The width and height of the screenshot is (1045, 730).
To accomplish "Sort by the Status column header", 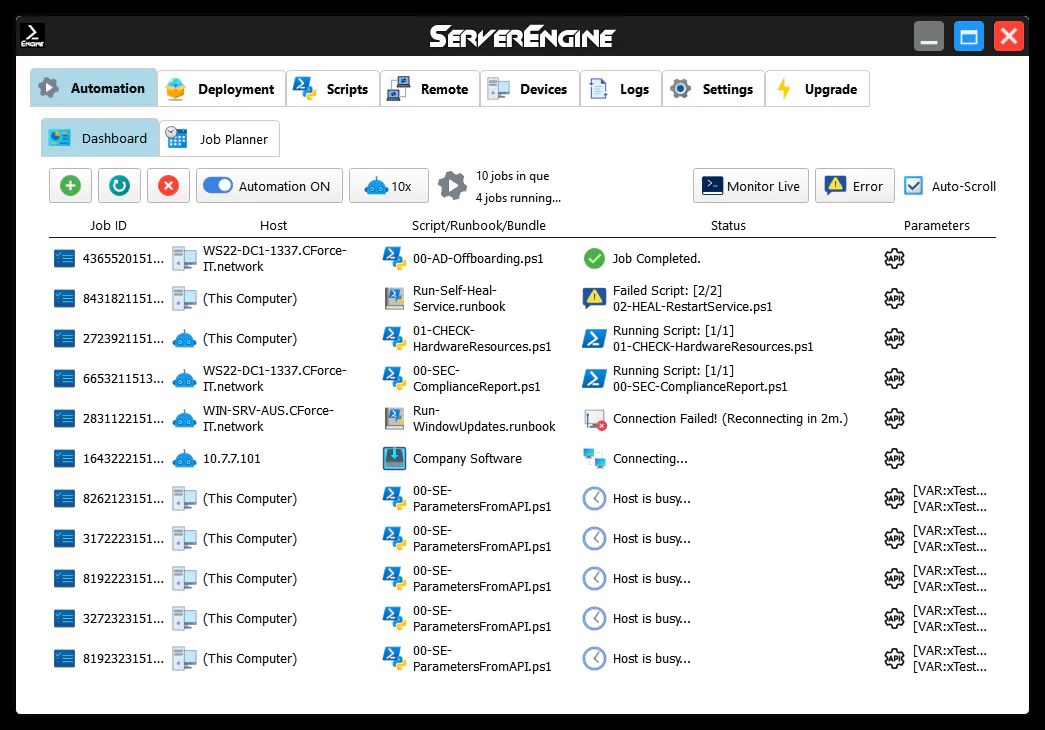I will point(727,226).
